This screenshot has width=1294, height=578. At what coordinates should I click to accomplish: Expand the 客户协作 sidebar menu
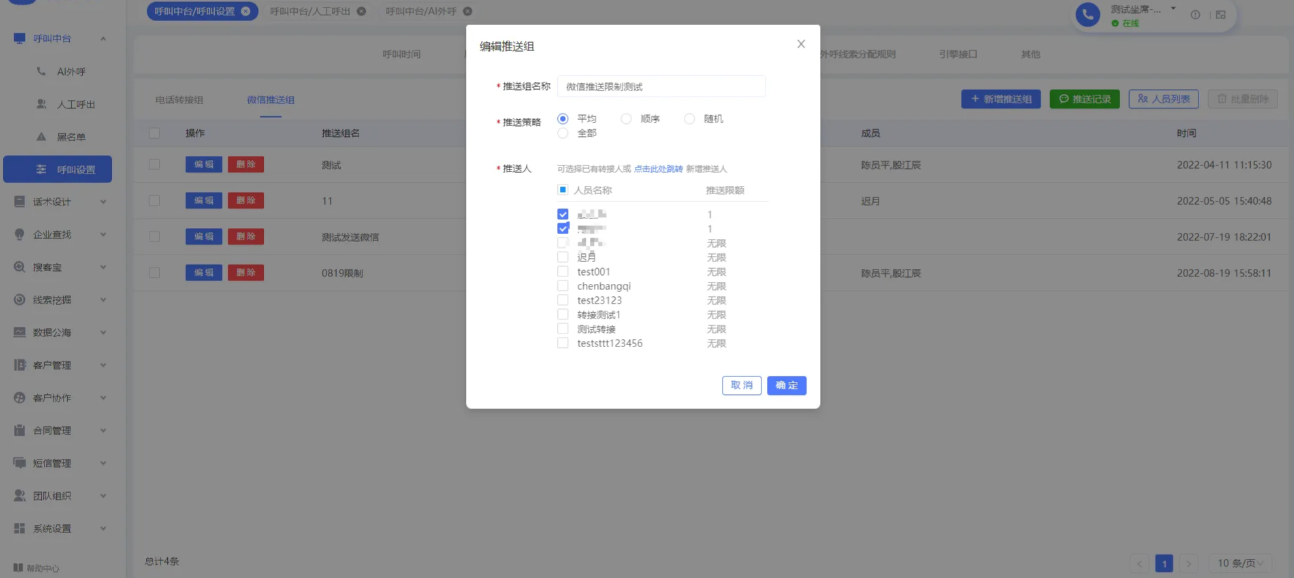[x=103, y=398]
